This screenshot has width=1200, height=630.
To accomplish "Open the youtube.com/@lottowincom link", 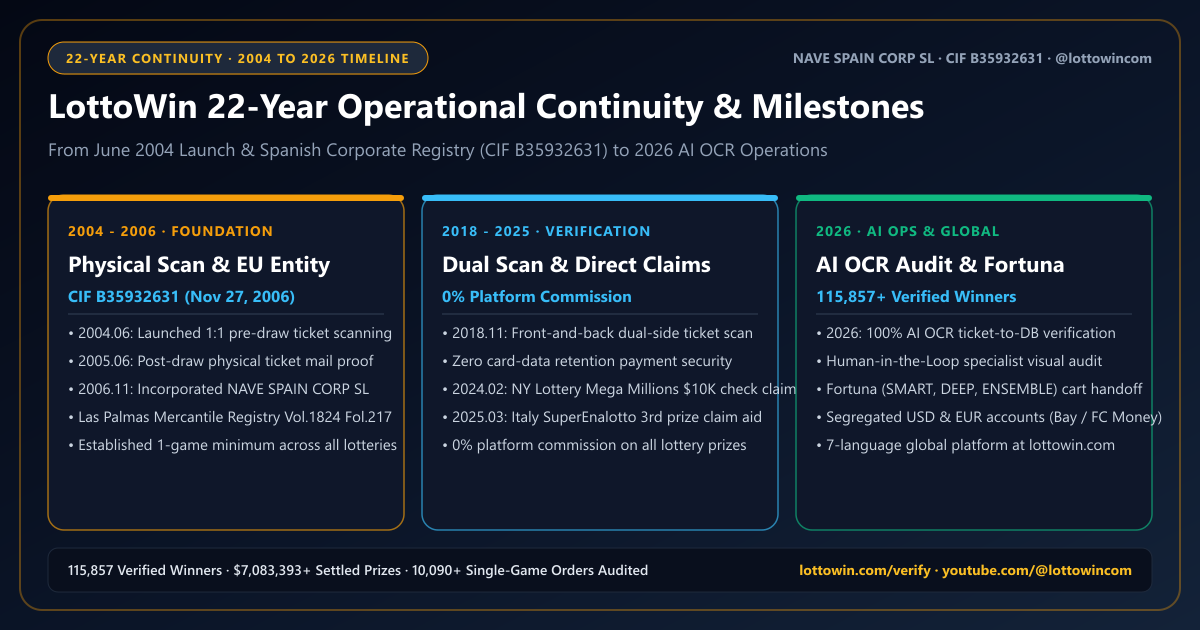I will (1037, 571).
